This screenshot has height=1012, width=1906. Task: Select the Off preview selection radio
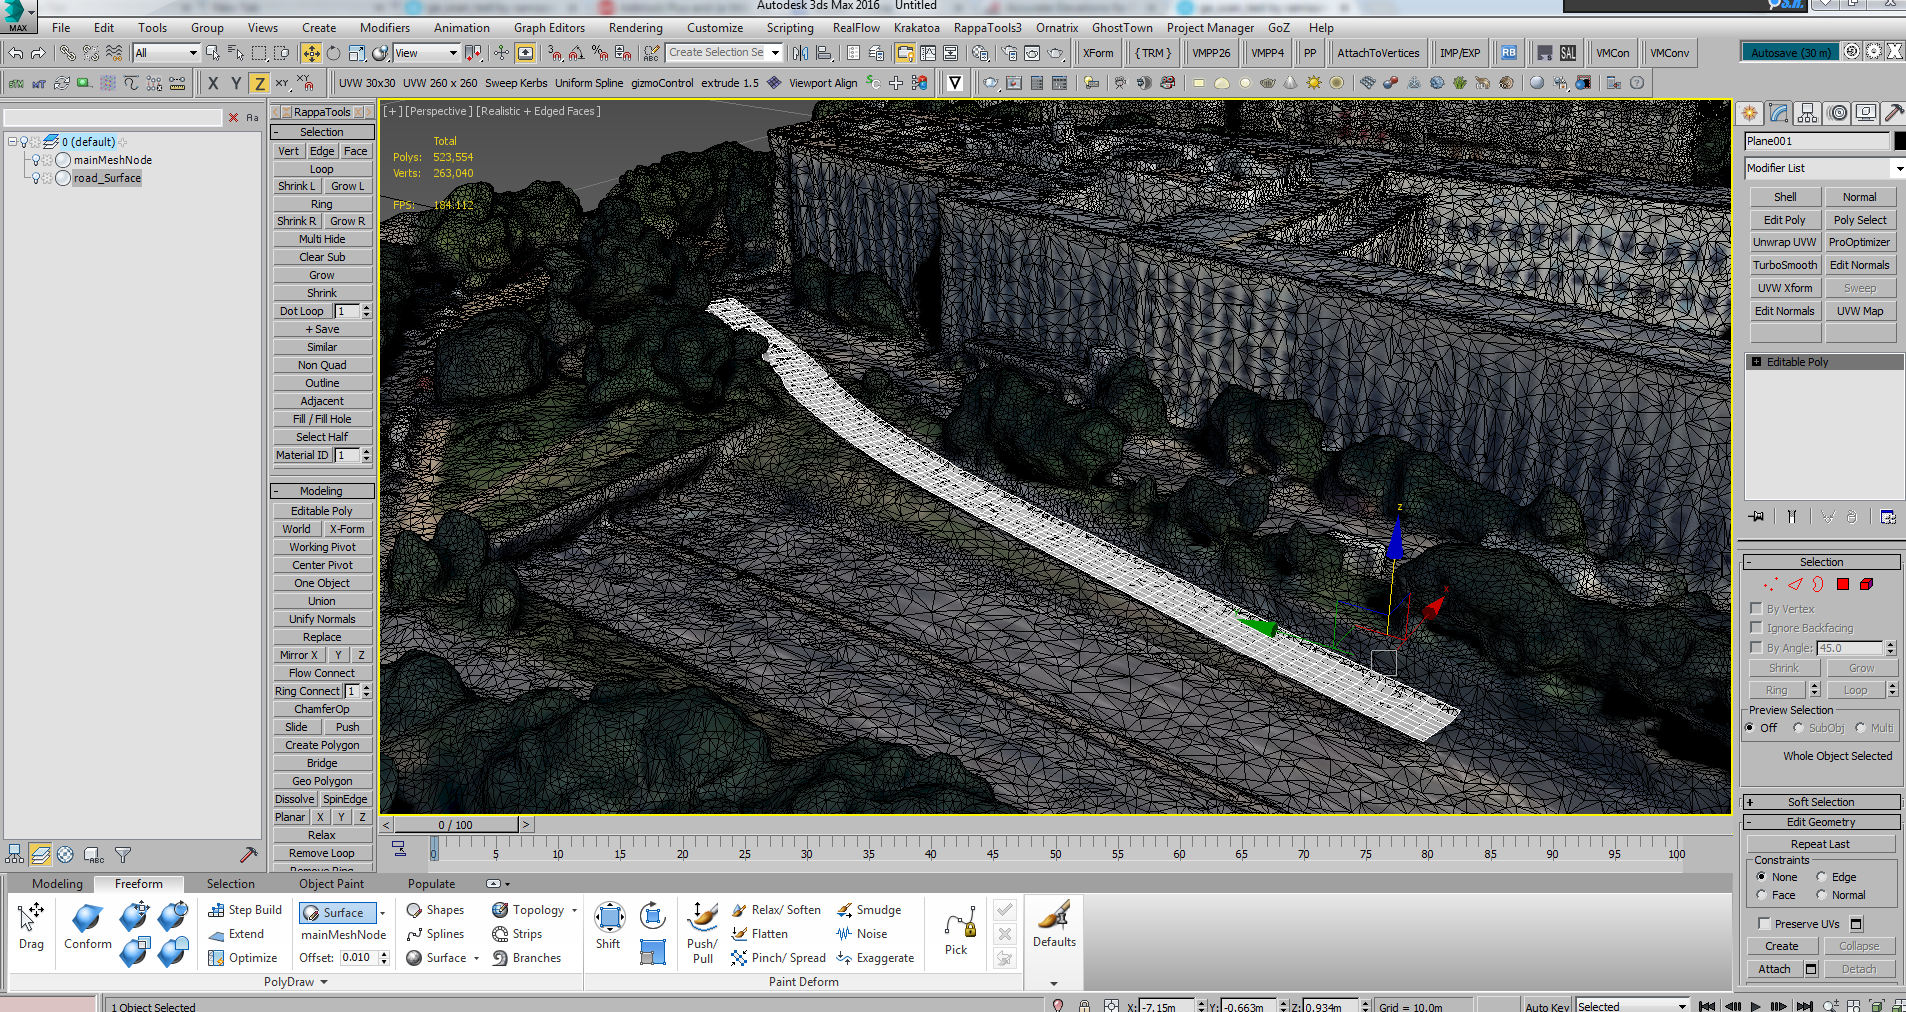(x=1750, y=728)
